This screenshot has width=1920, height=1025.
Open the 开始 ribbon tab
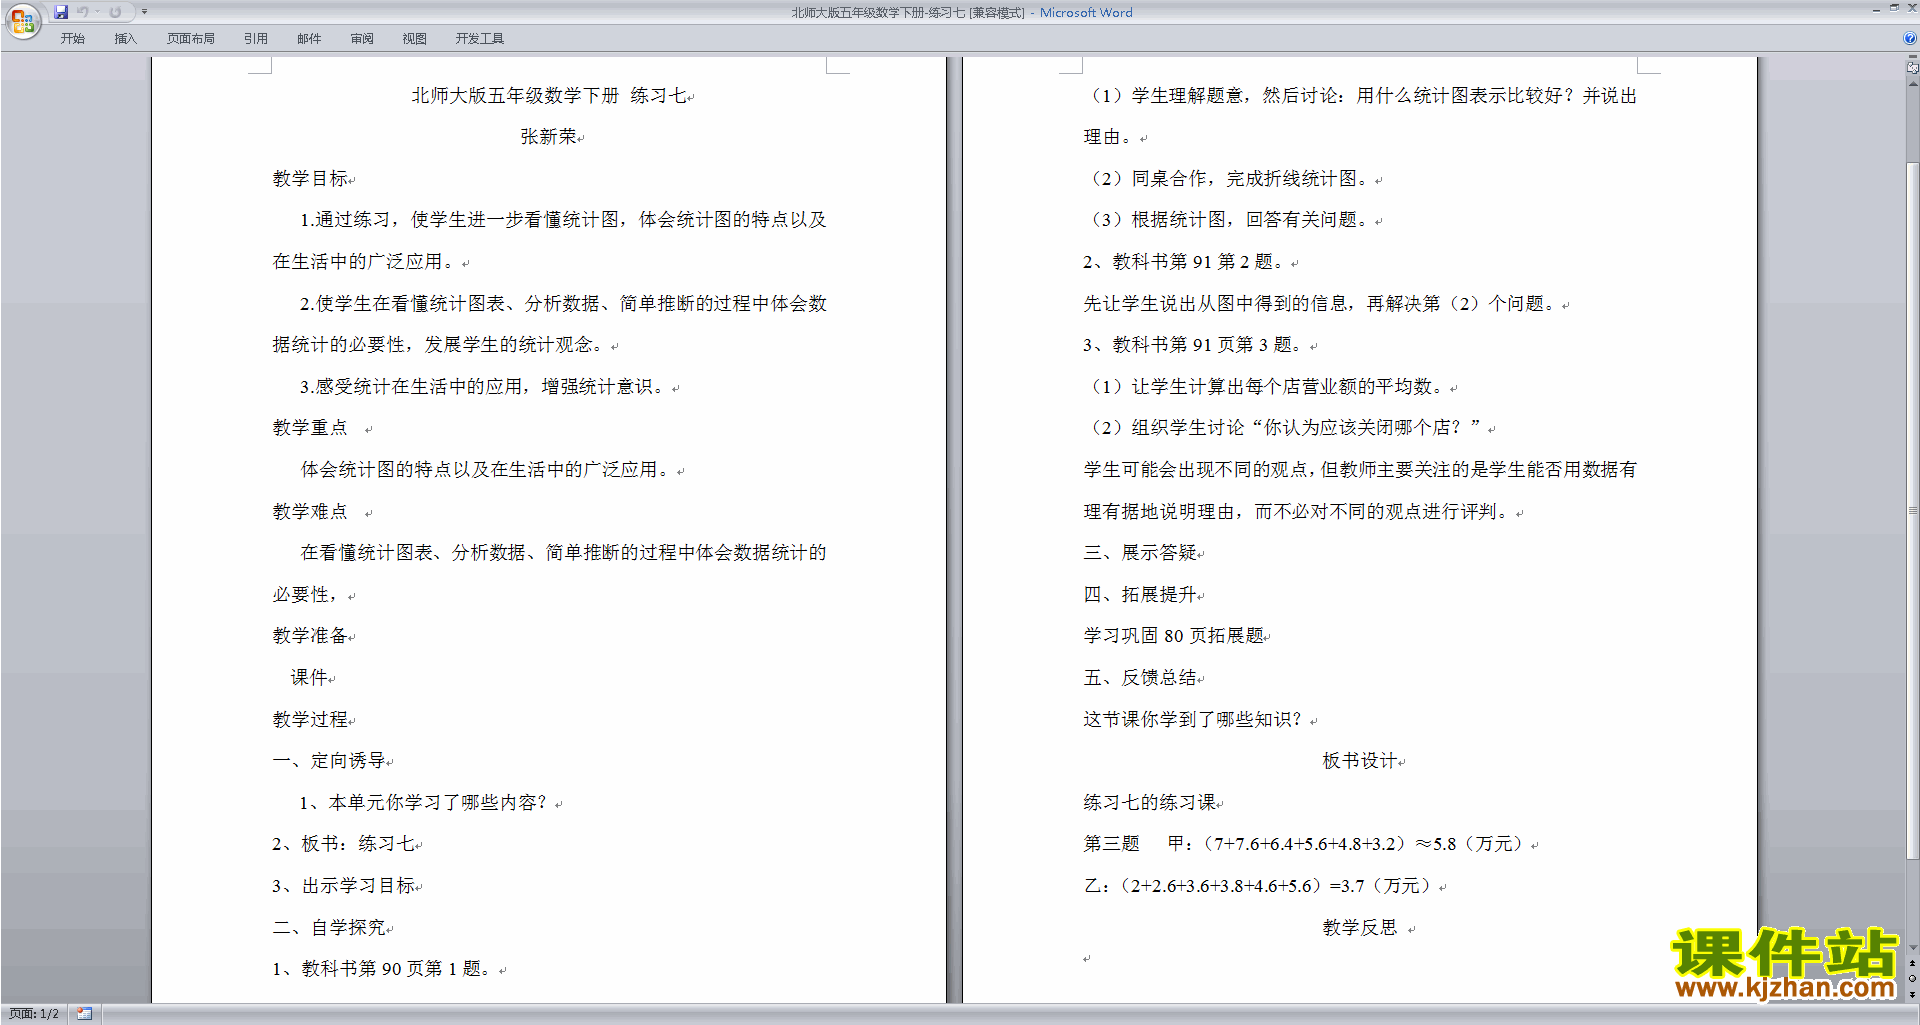[72, 39]
